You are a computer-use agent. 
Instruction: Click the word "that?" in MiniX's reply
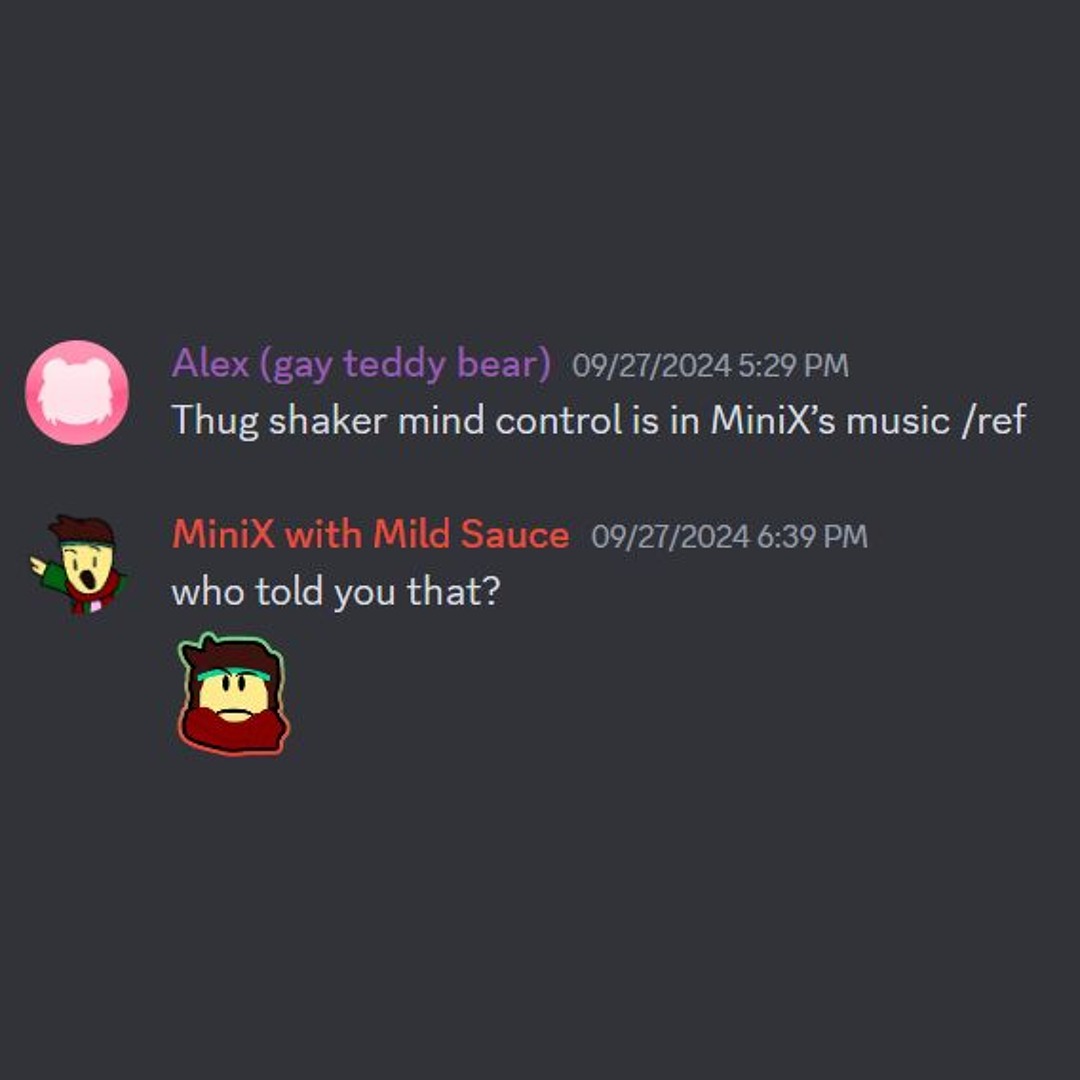[453, 592]
